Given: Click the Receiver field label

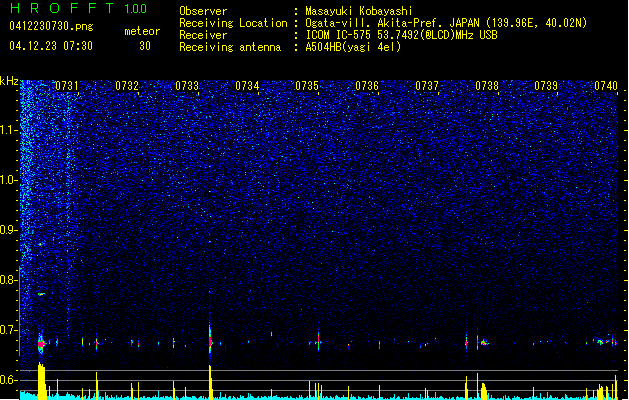Looking at the screenshot, I should coord(203,35).
